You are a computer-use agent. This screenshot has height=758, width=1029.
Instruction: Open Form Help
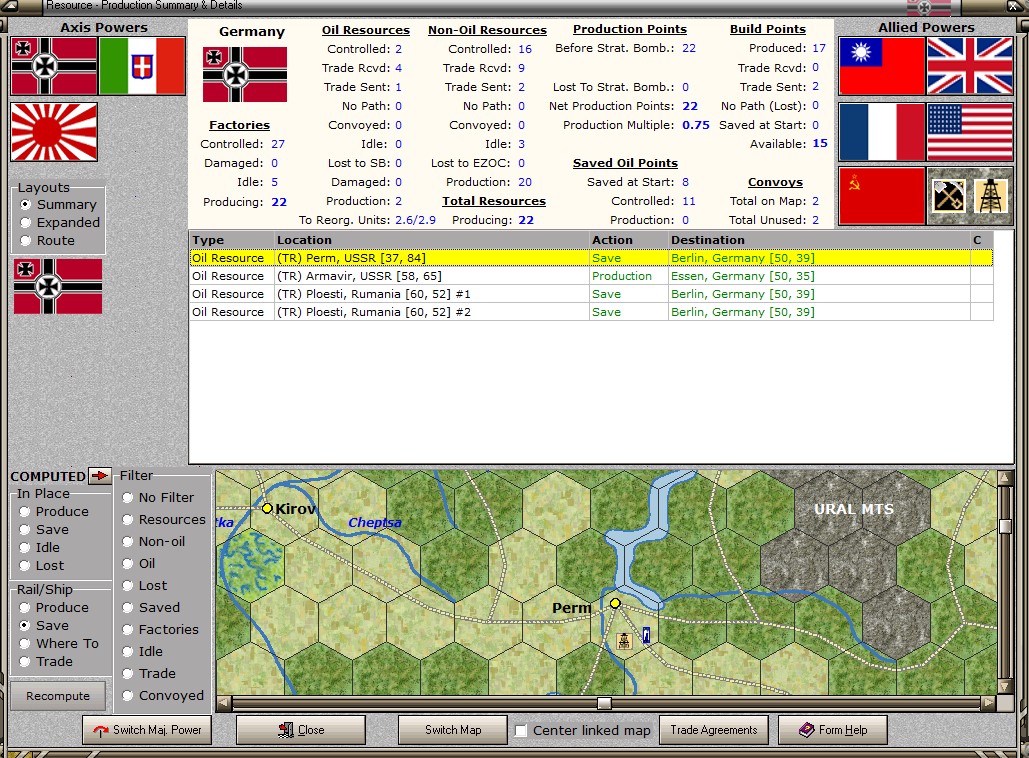pyautogui.click(x=833, y=730)
